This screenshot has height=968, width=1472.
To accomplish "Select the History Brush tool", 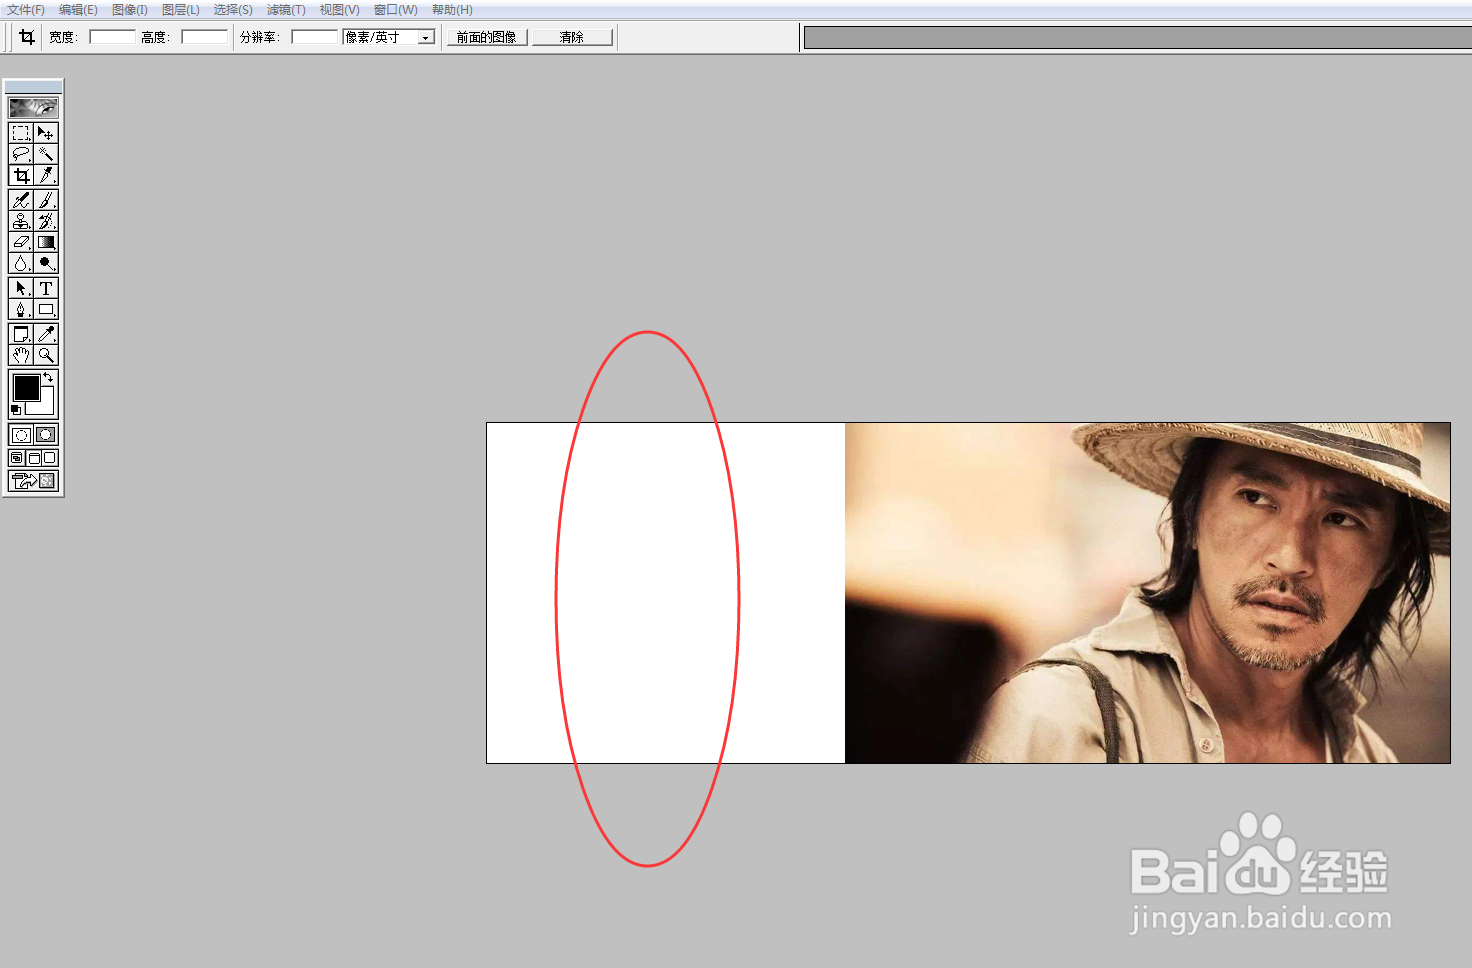I will point(46,221).
